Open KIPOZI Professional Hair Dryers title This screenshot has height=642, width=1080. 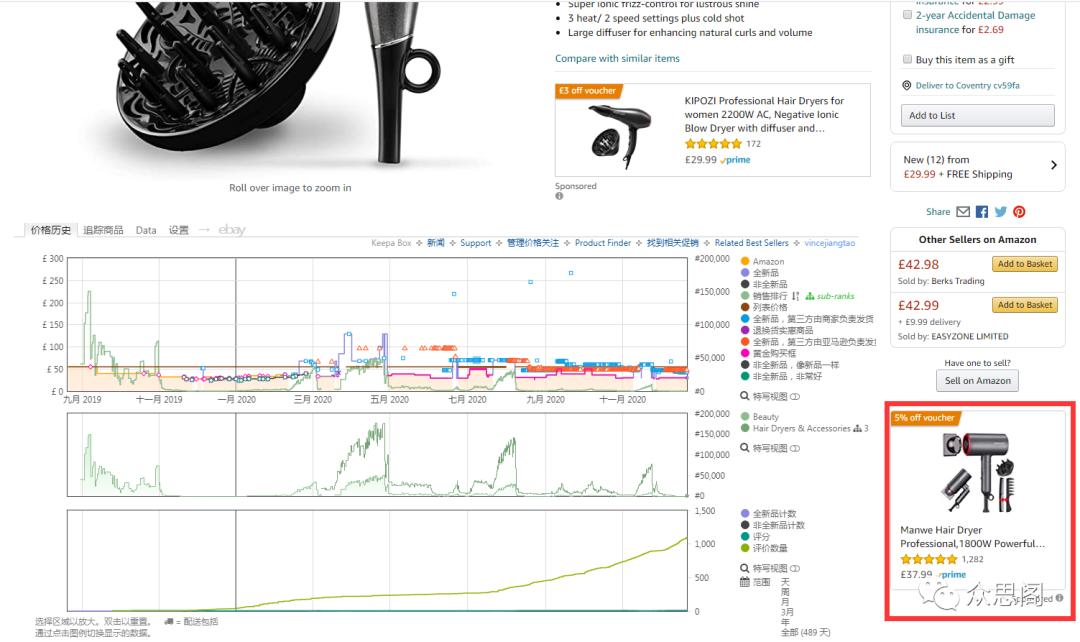(x=764, y=114)
